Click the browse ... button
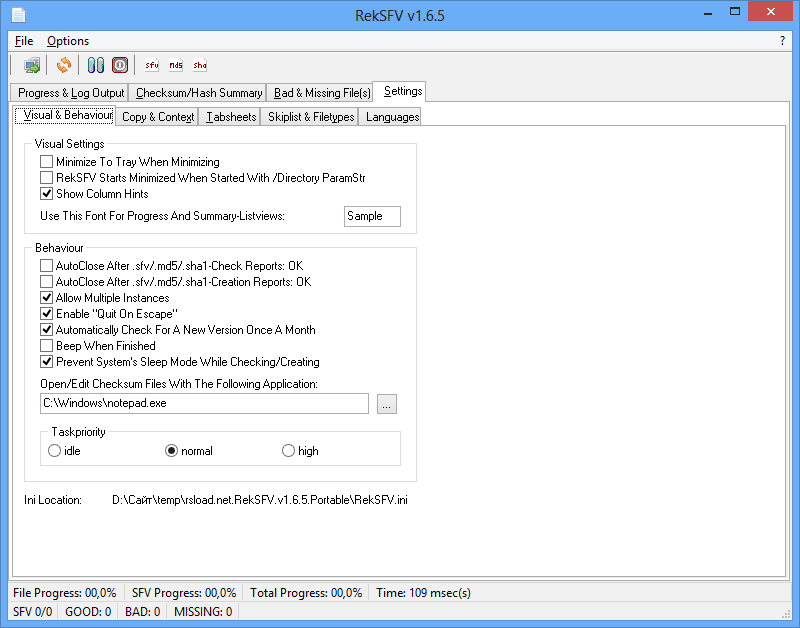 click(387, 404)
